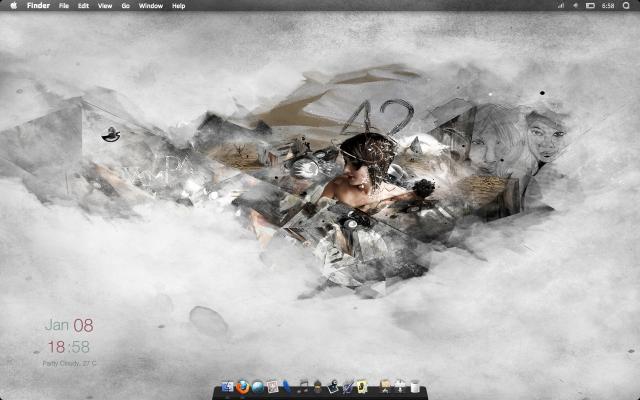The width and height of the screenshot is (640, 400).
Task: Click the blue globe sphere Dock icon
Action: [x=258, y=387]
